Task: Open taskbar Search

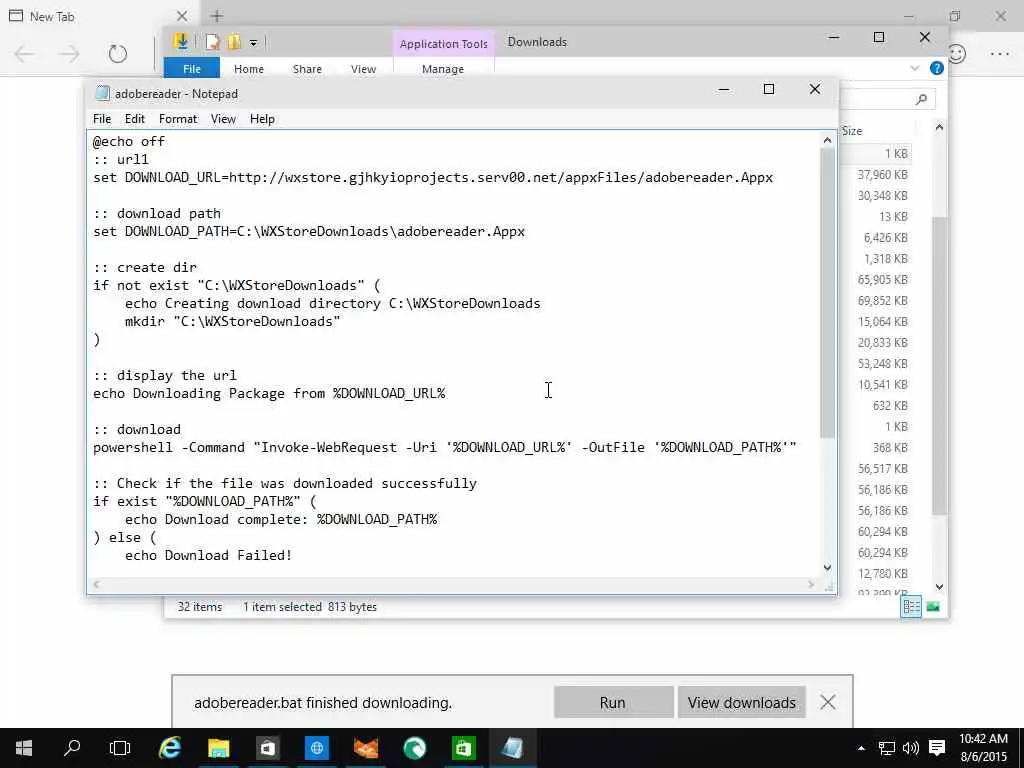Action: click(72, 748)
